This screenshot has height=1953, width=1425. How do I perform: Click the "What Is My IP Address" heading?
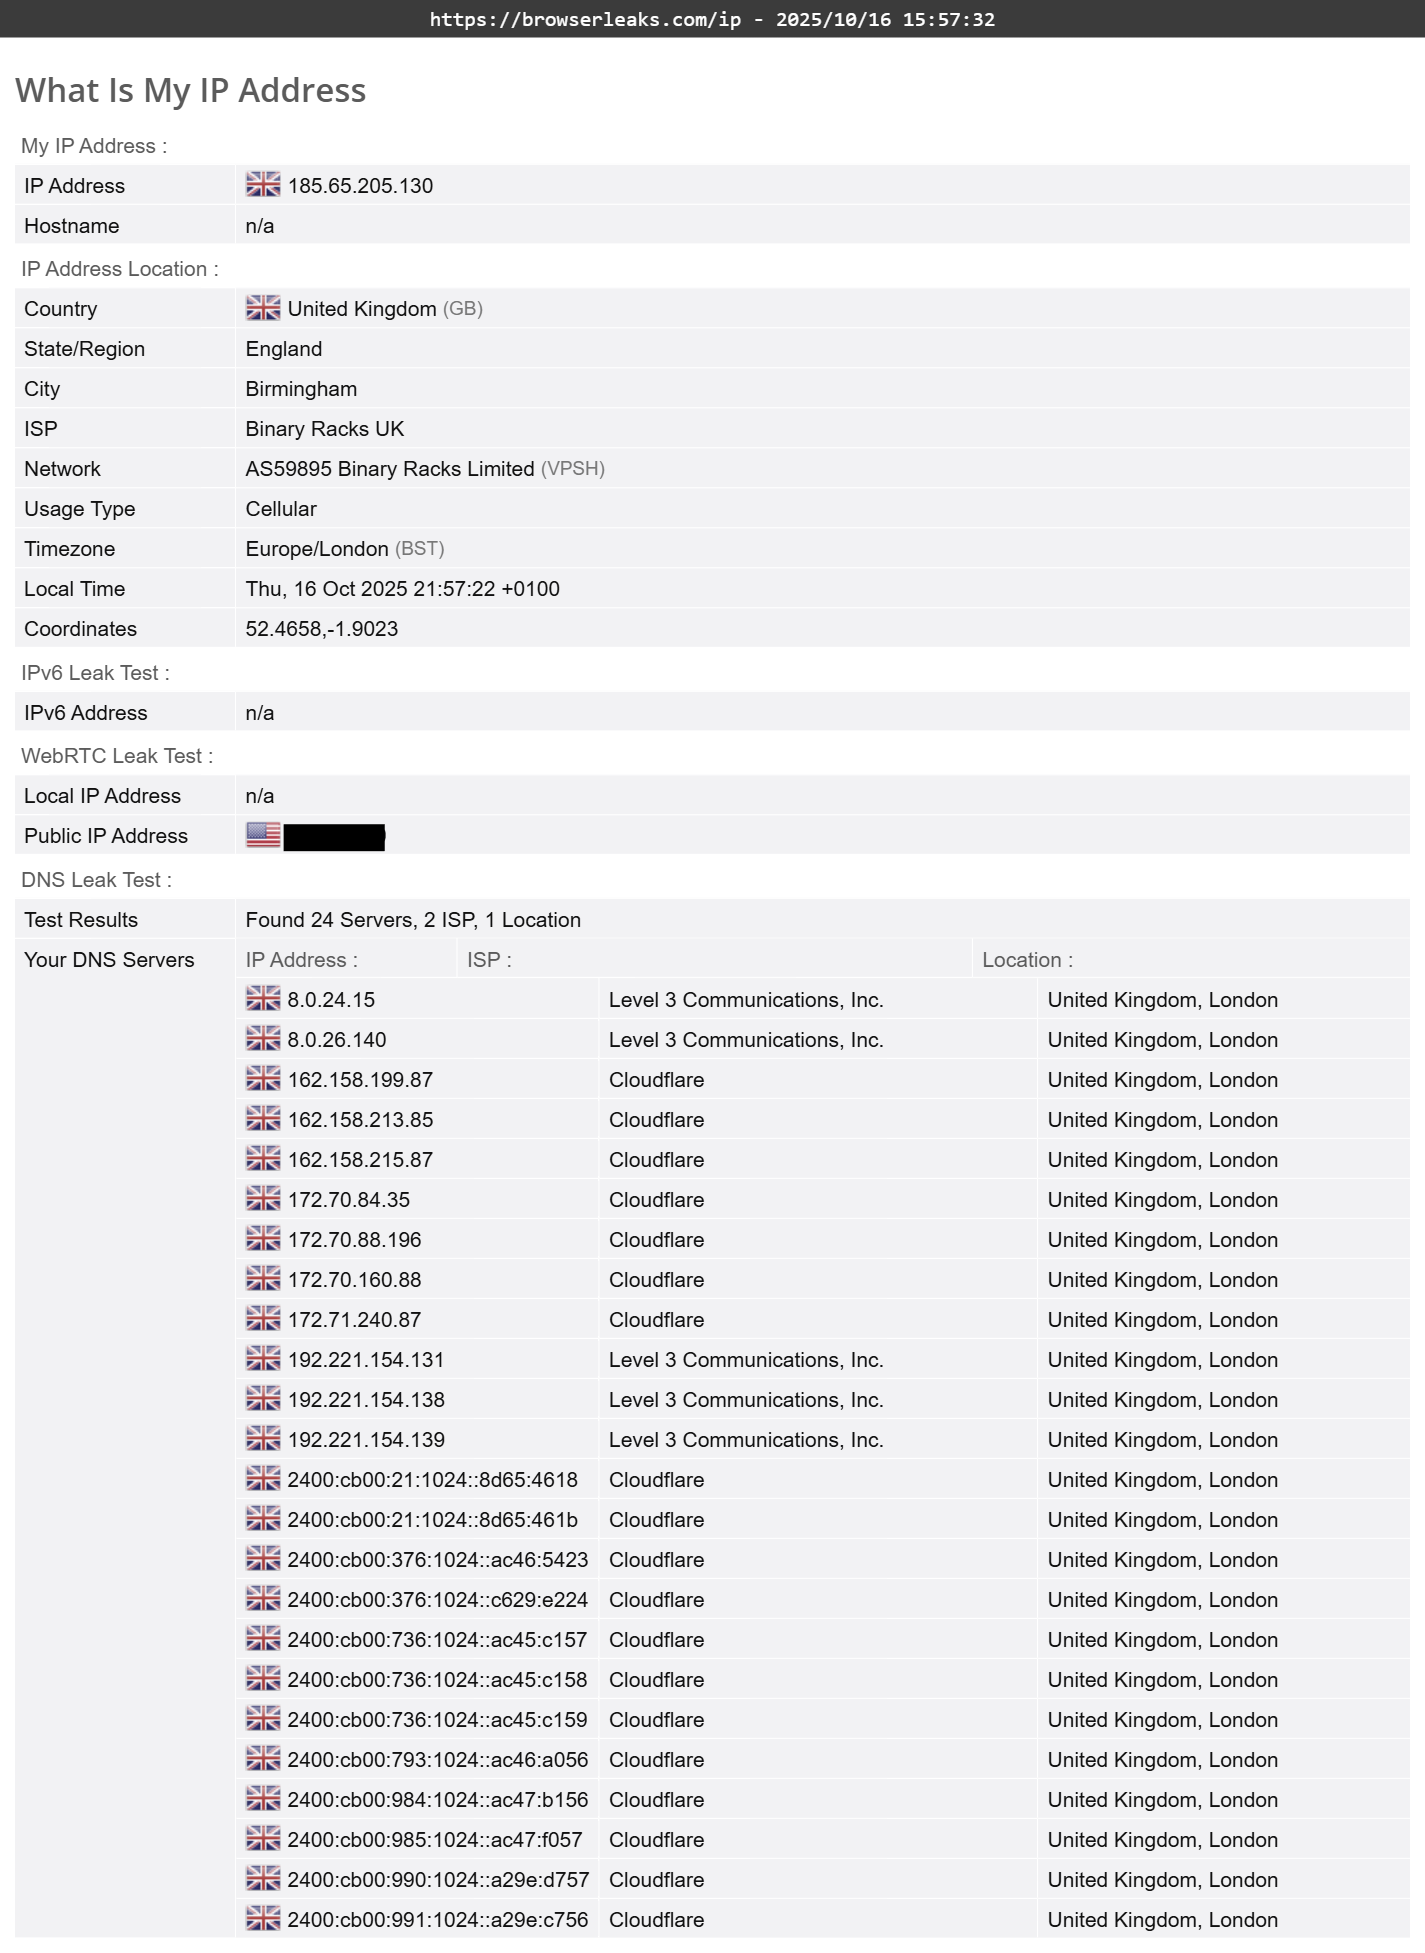191,90
